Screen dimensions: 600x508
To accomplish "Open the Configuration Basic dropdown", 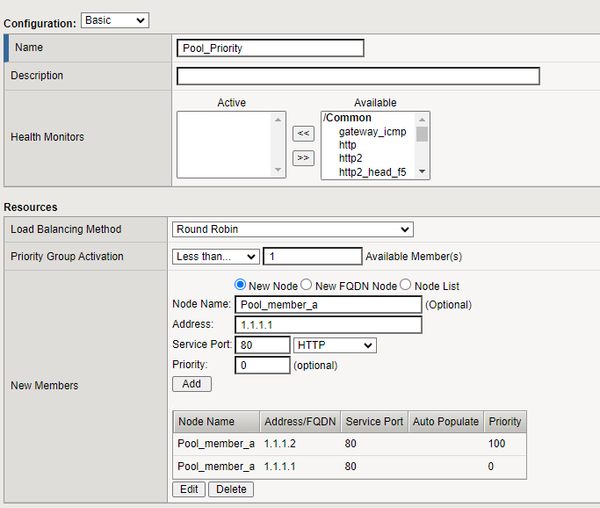I will (116, 20).
